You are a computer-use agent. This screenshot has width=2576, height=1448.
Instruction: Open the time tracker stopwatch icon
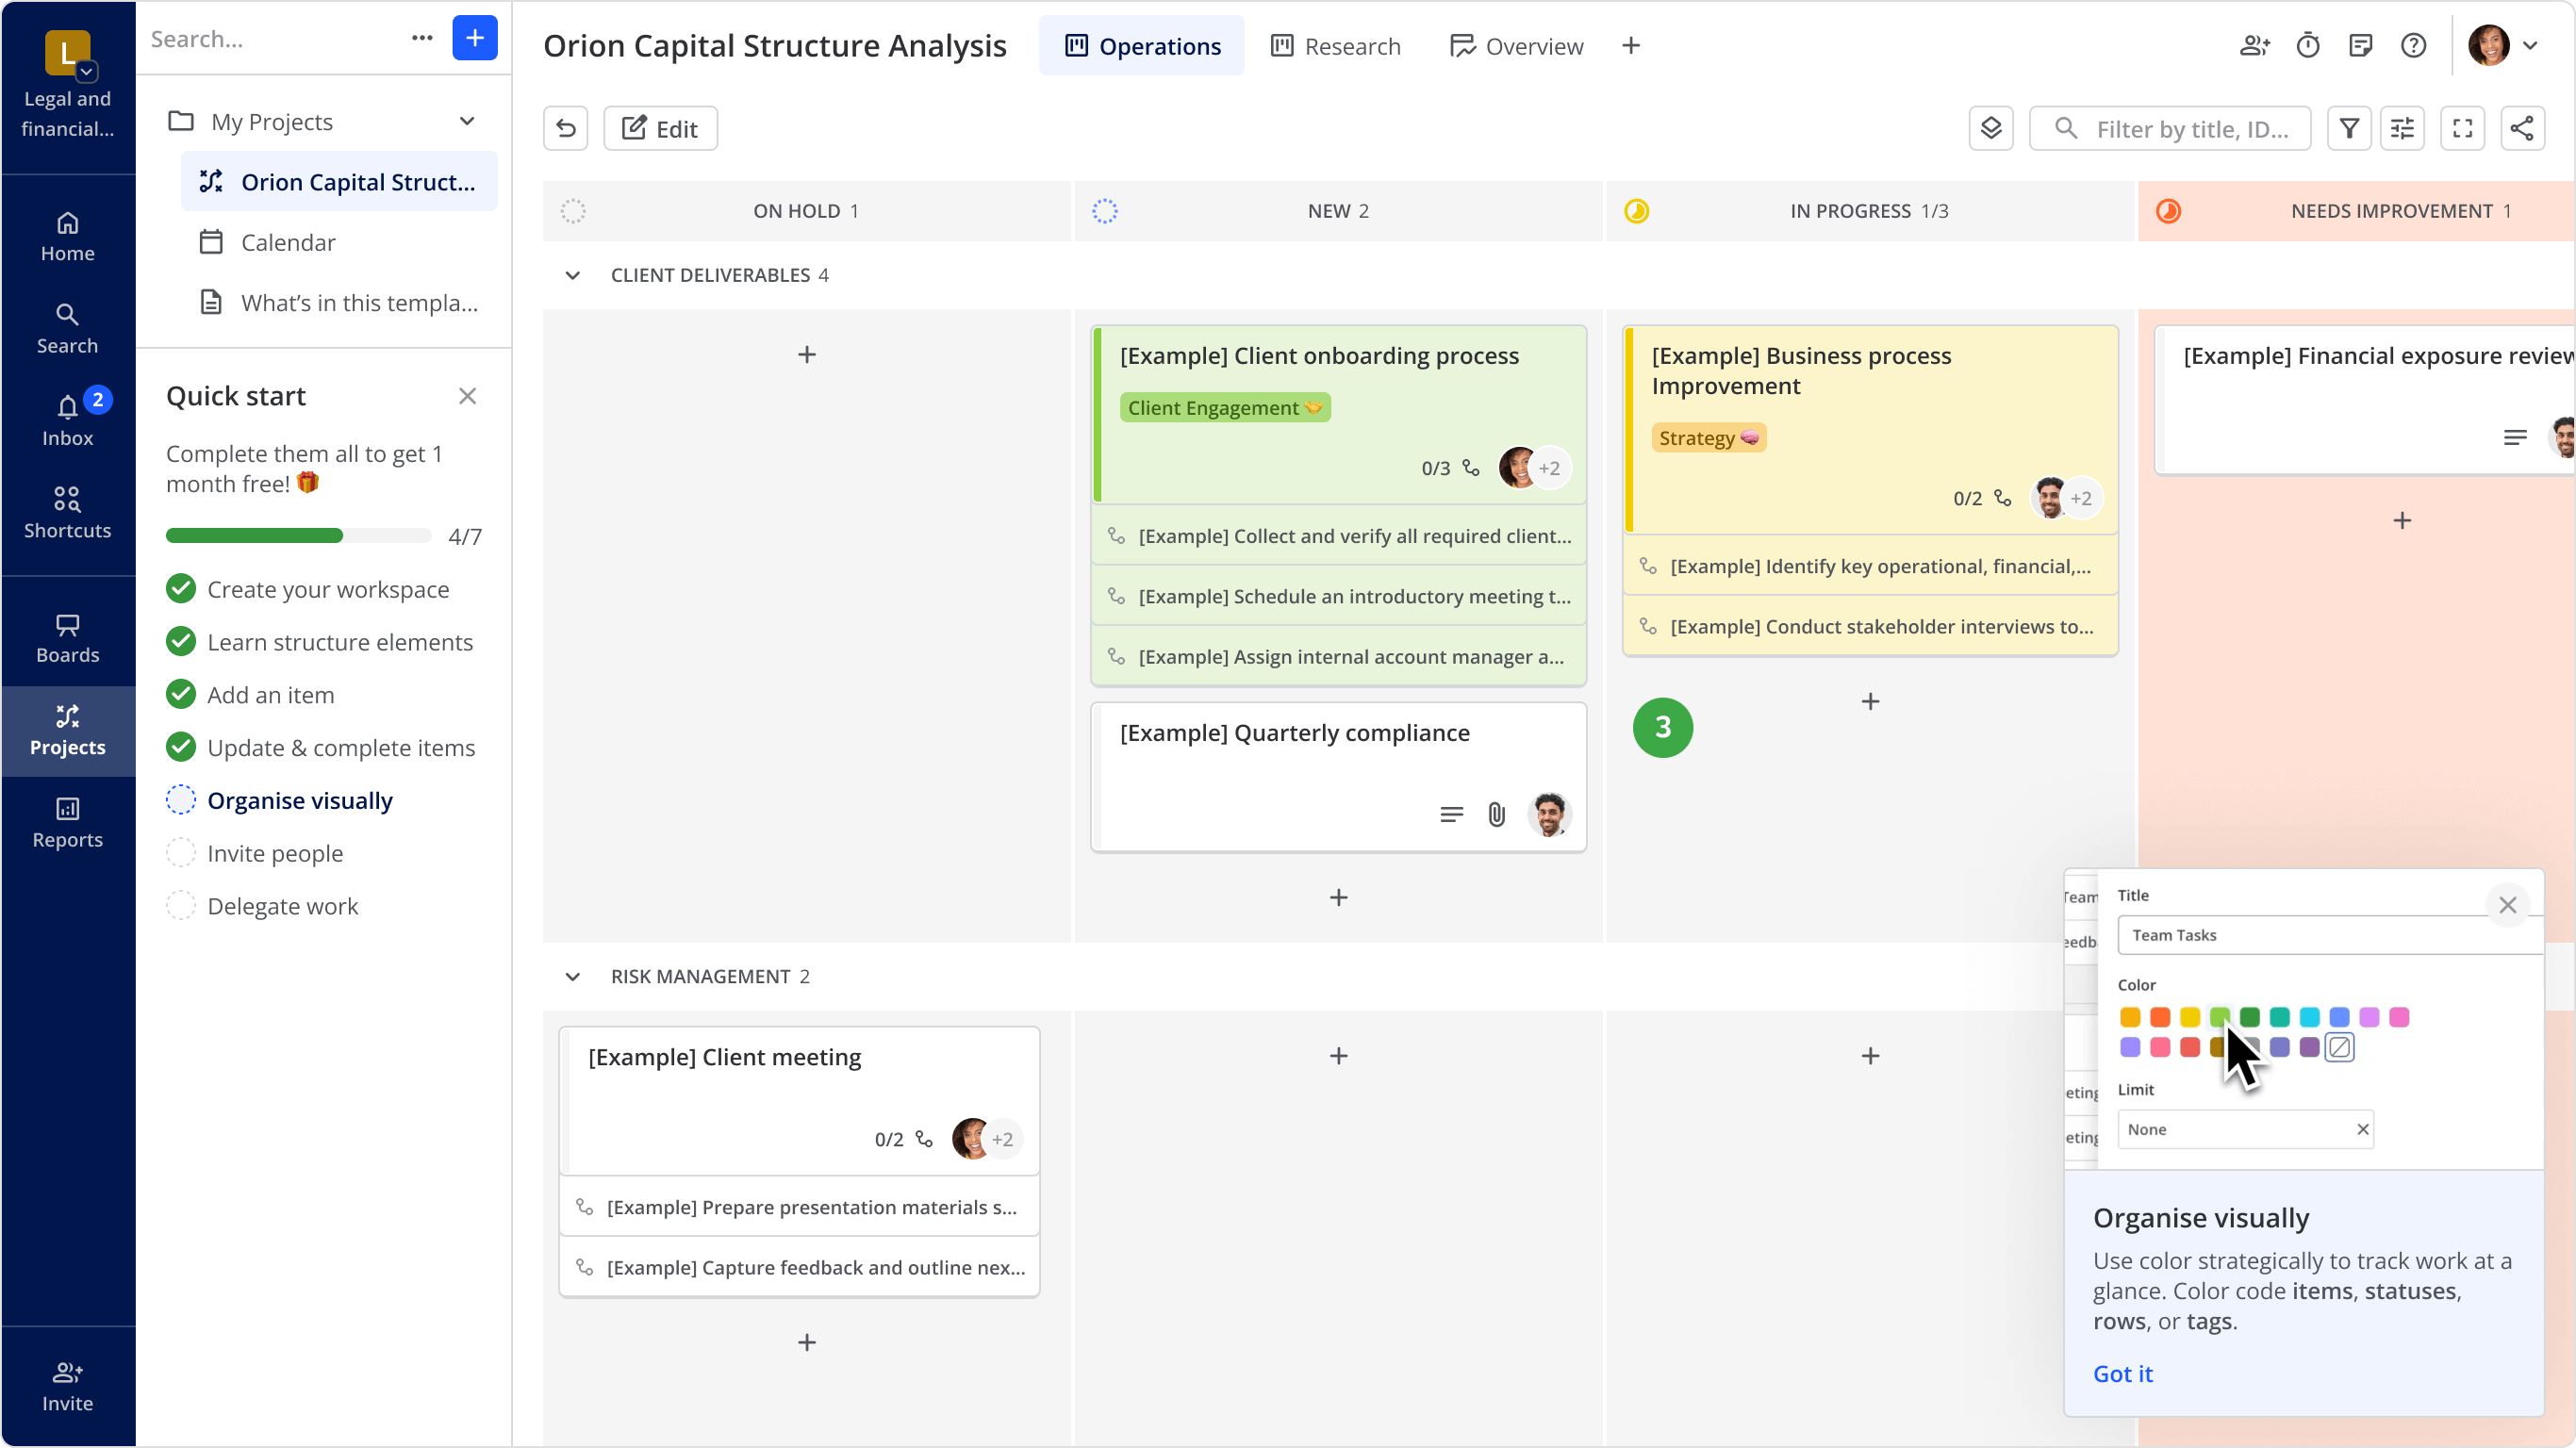[x=2308, y=46]
